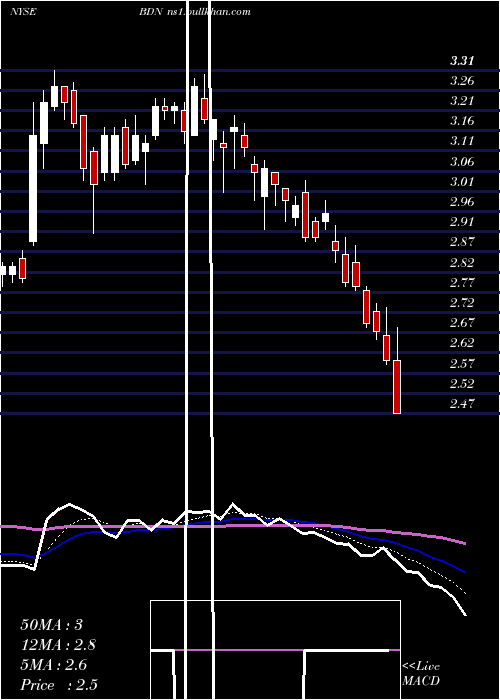The width and height of the screenshot is (500, 700).
Task: Click the tall white candlestick rising from 2.87
Action: (33, 189)
